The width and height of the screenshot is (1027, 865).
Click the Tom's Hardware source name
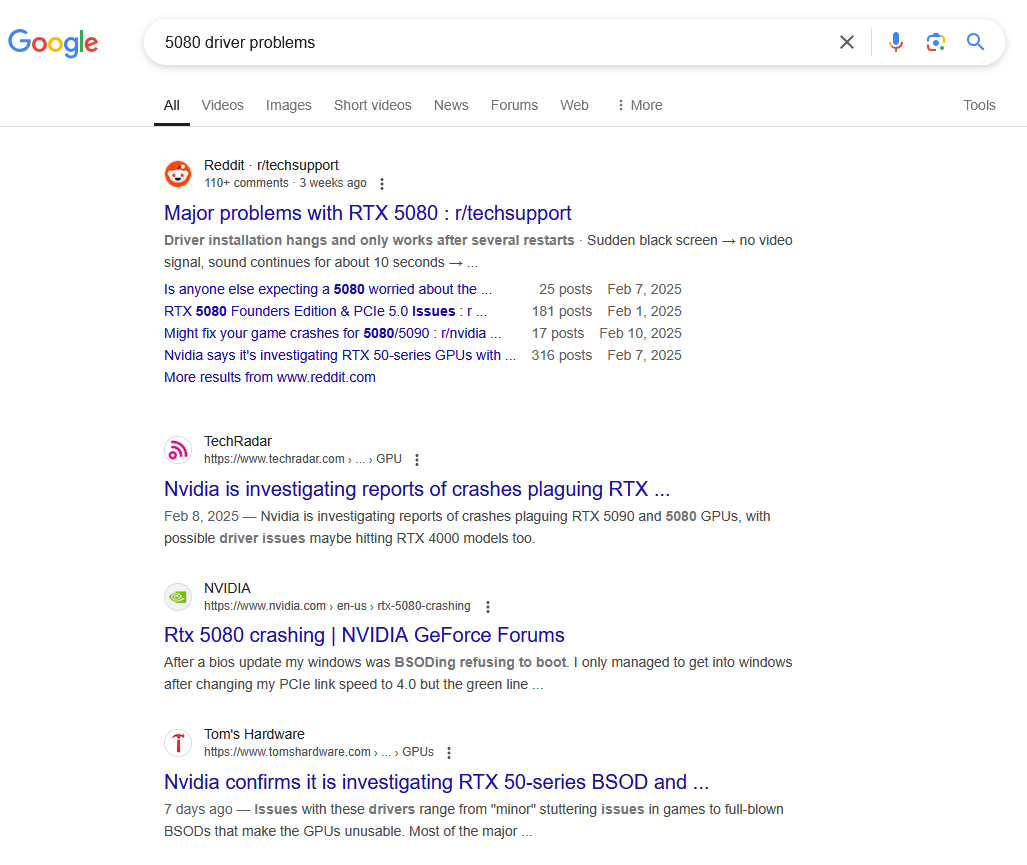click(254, 734)
